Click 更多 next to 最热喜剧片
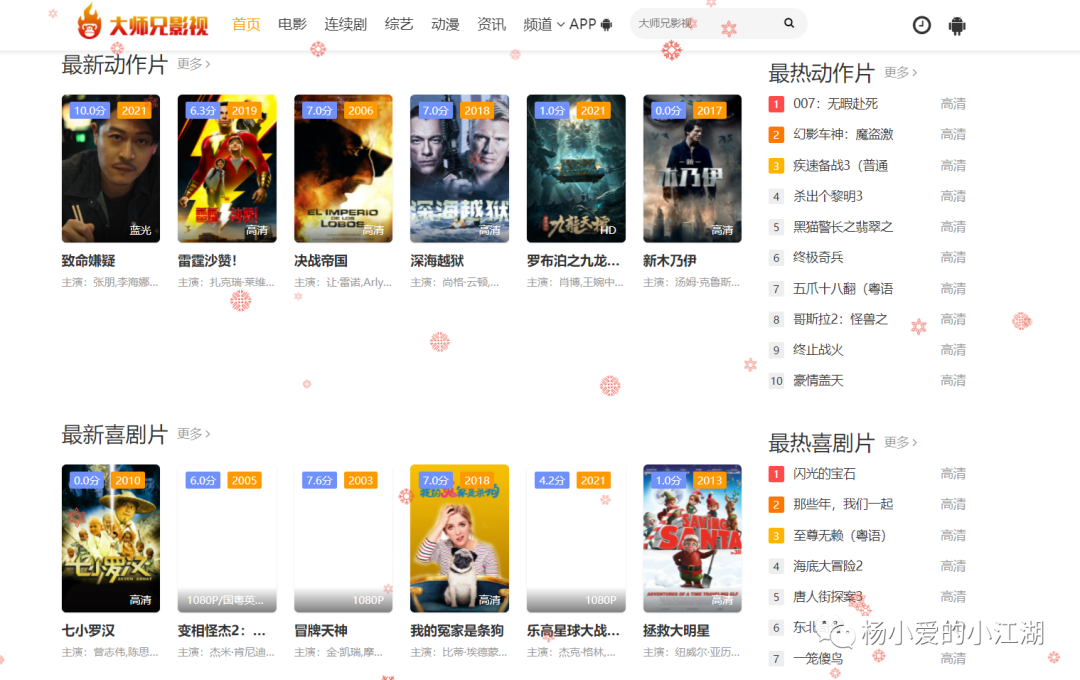Image resolution: width=1080 pixels, height=680 pixels. point(900,442)
